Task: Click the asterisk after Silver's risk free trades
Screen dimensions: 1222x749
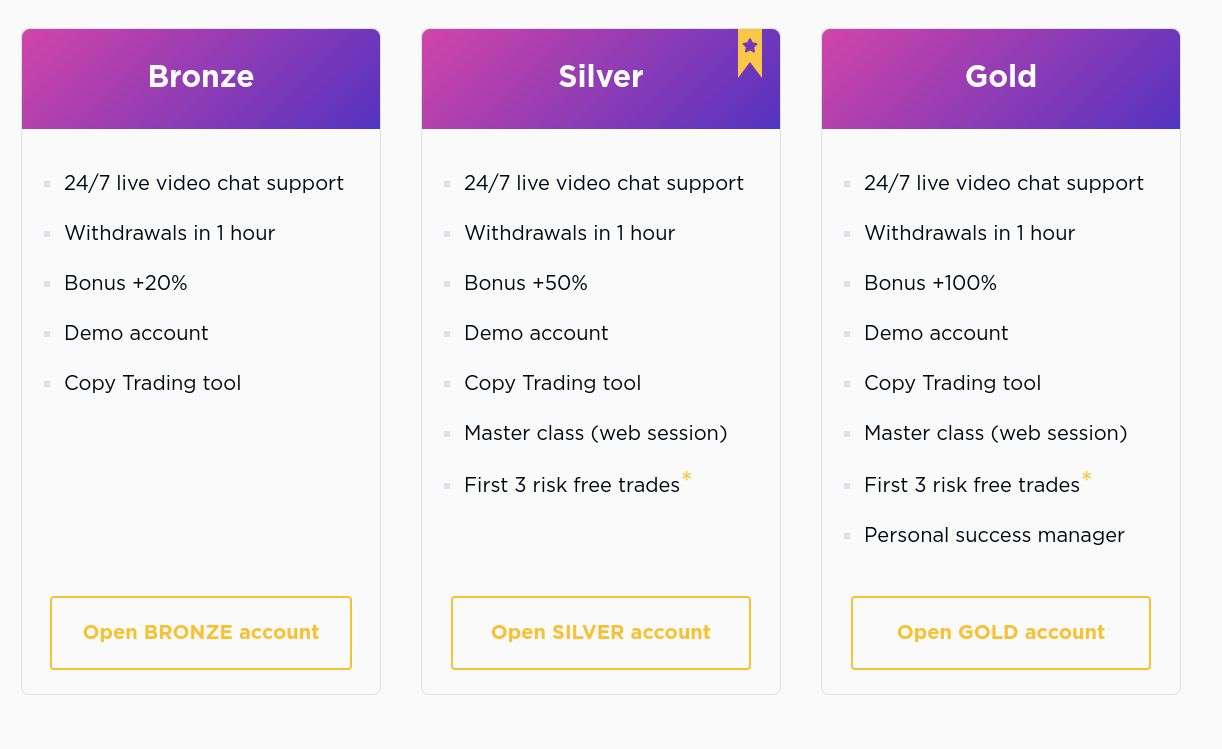Action: 687,478
